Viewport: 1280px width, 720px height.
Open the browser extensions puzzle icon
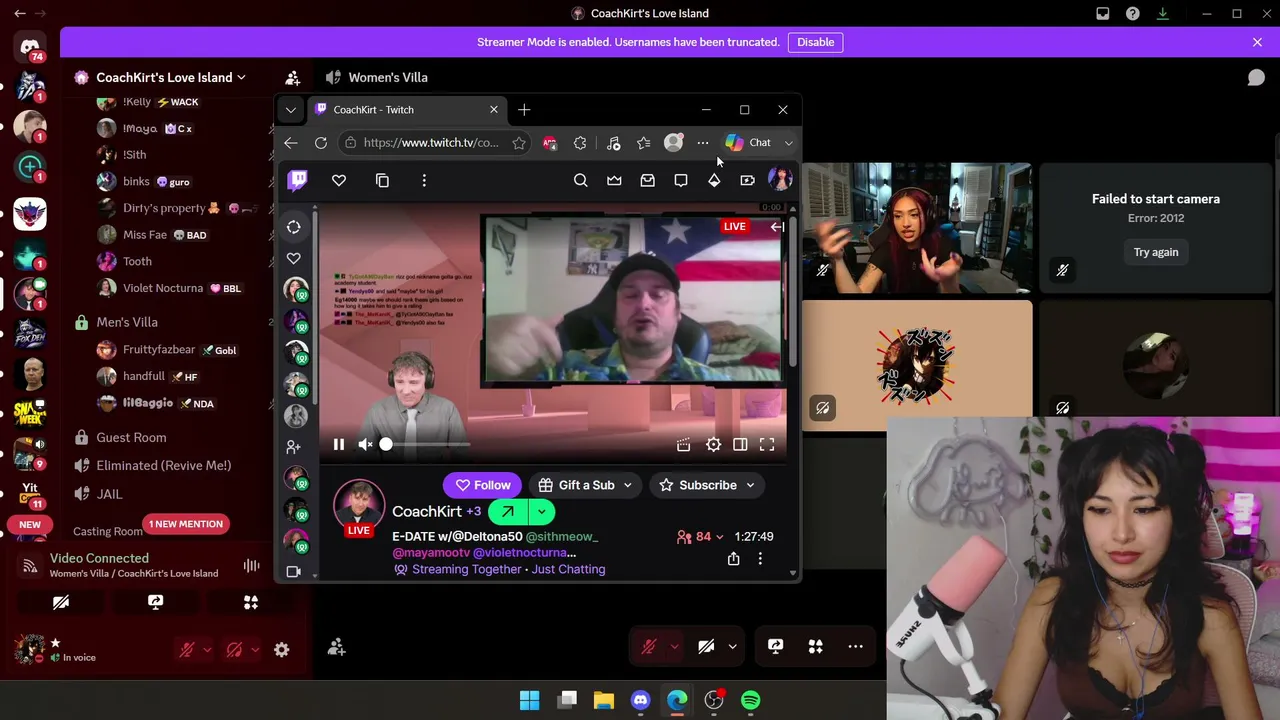point(580,143)
